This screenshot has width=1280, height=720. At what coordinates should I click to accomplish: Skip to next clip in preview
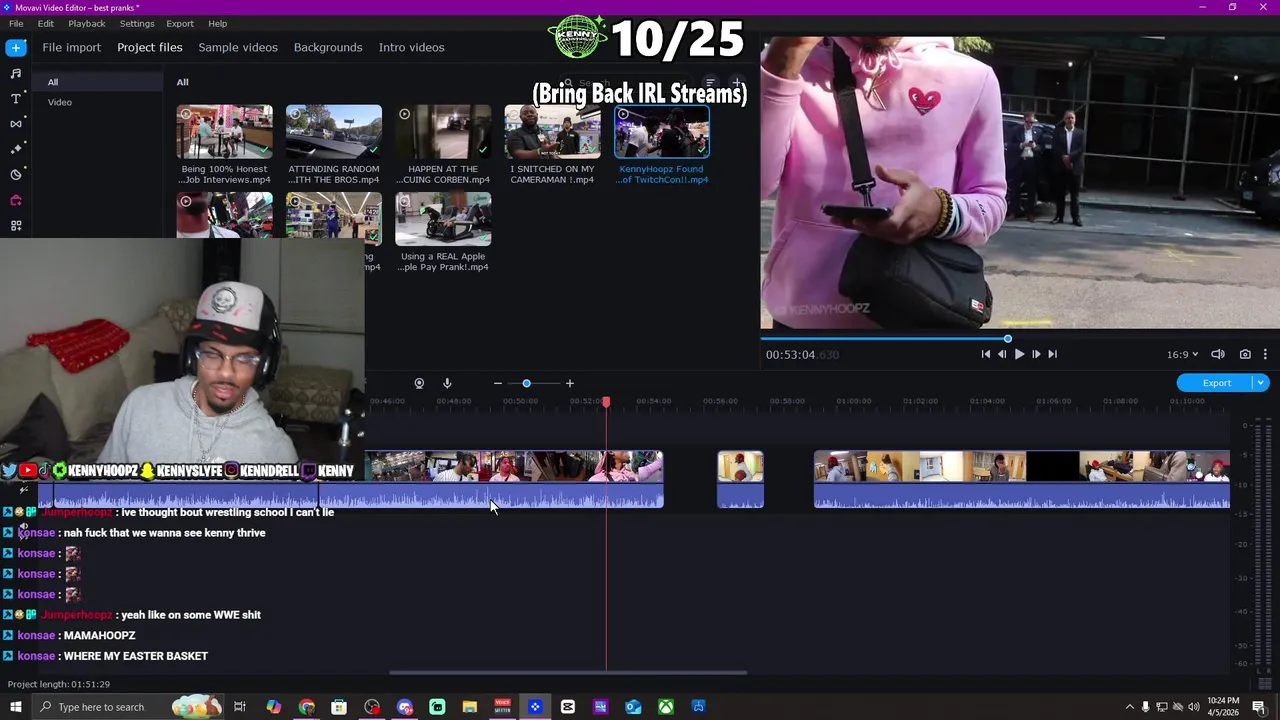click(x=1052, y=354)
